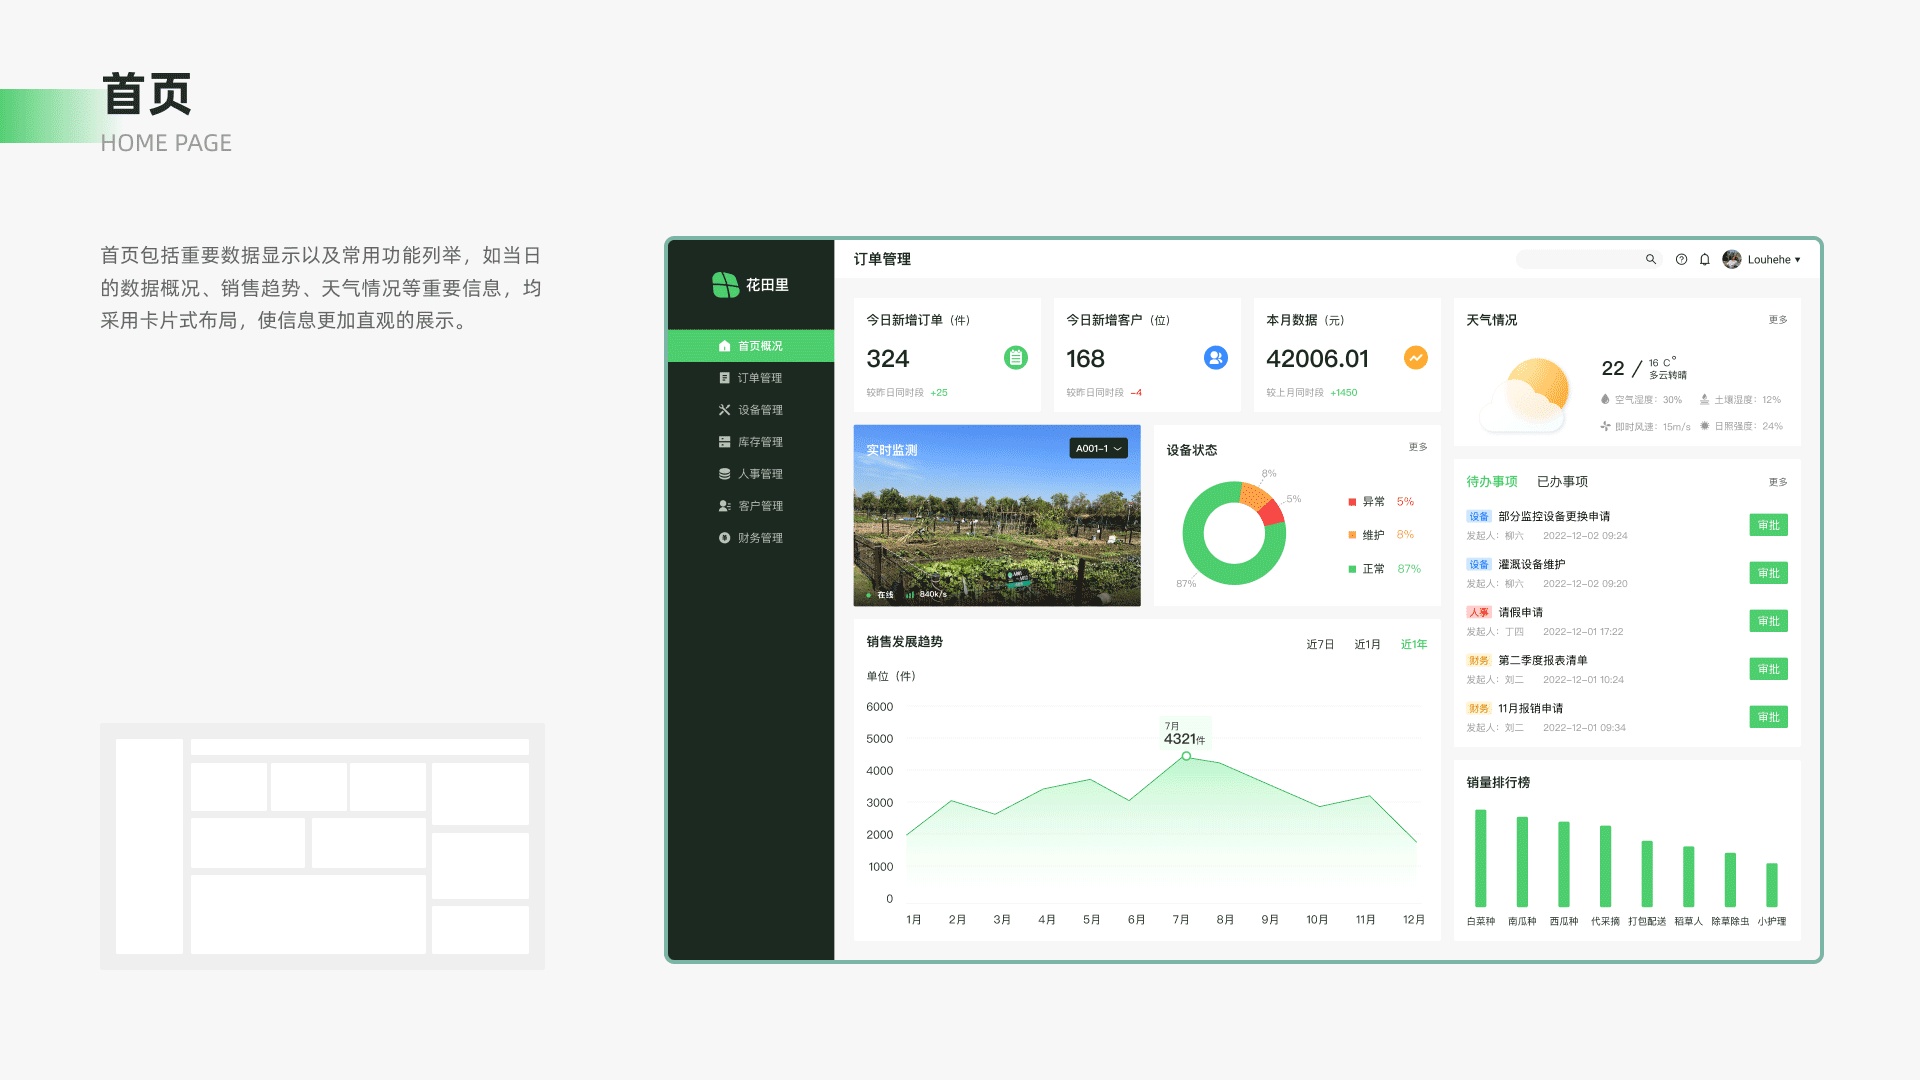Go to 设备管理 in the sidebar
The width and height of the screenshot is (1920, 1080).
click(x=759, y=410)
